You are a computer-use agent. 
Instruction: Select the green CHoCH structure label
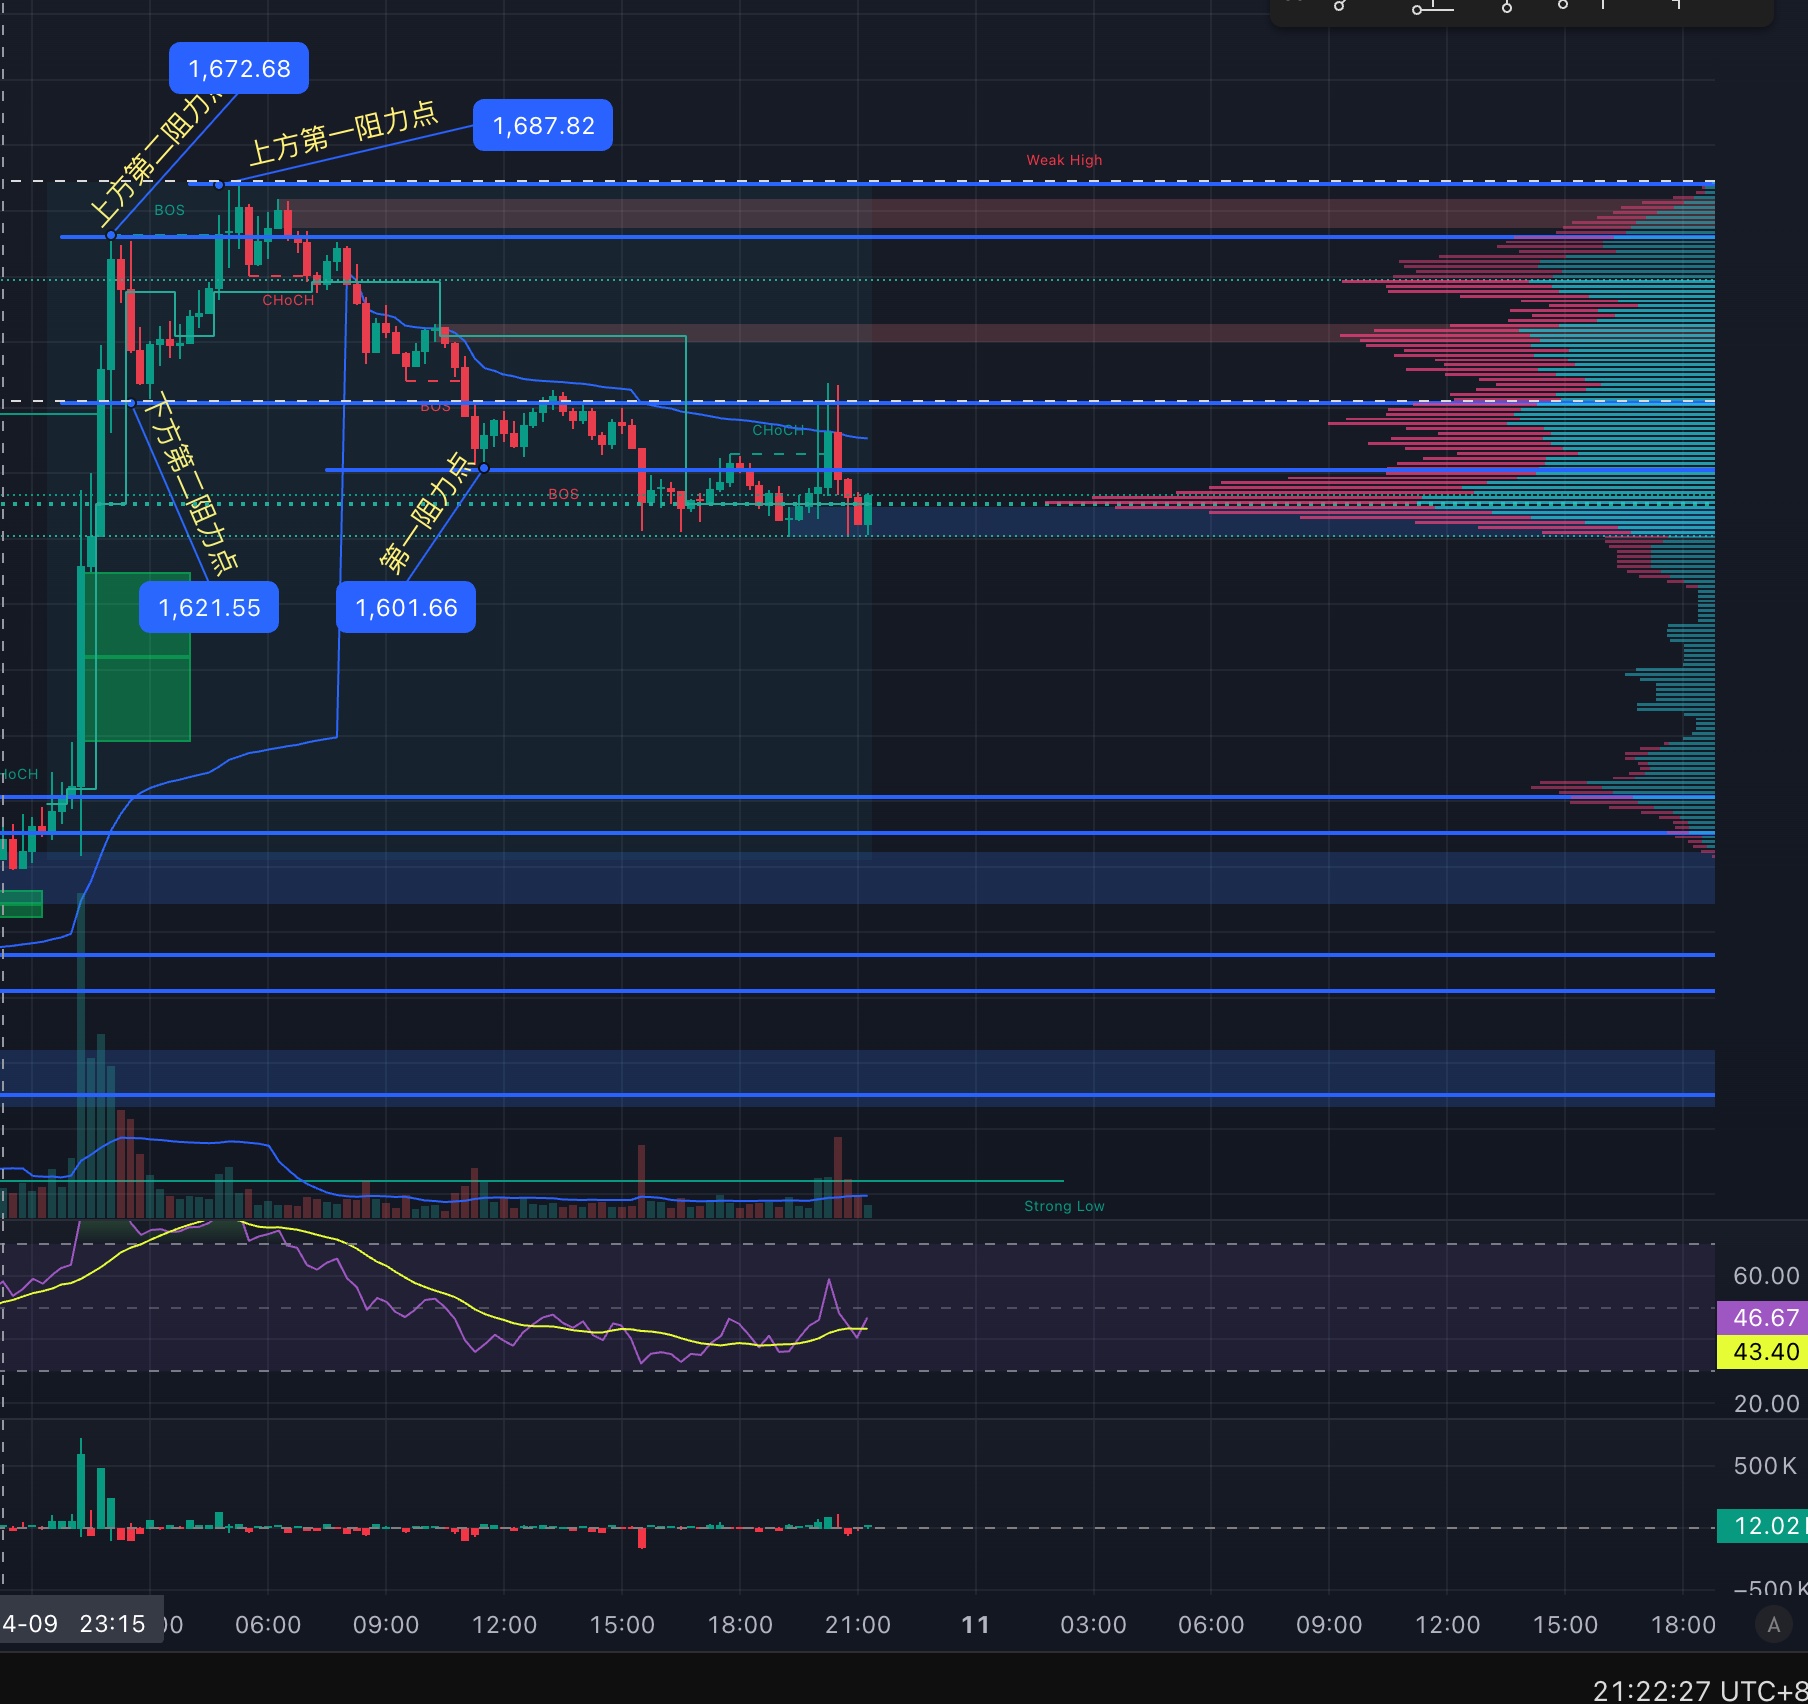coord(778,430)
